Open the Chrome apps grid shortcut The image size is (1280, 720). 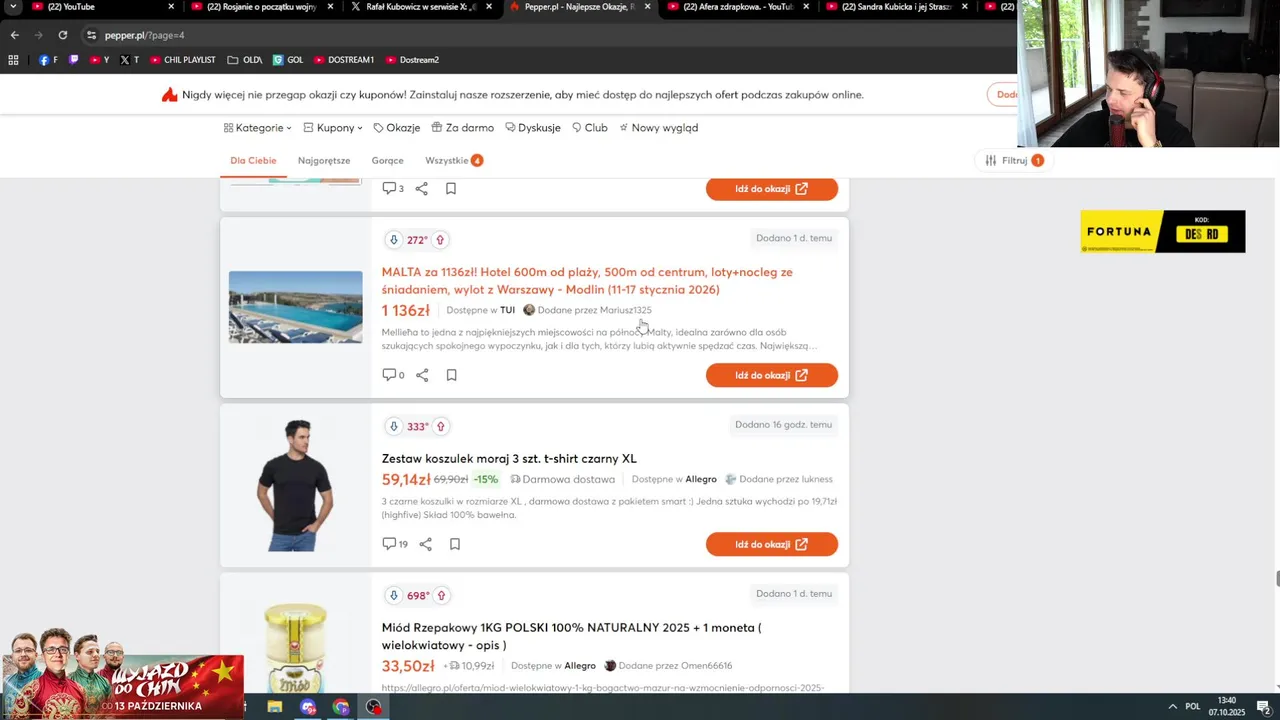coord(13,60)
